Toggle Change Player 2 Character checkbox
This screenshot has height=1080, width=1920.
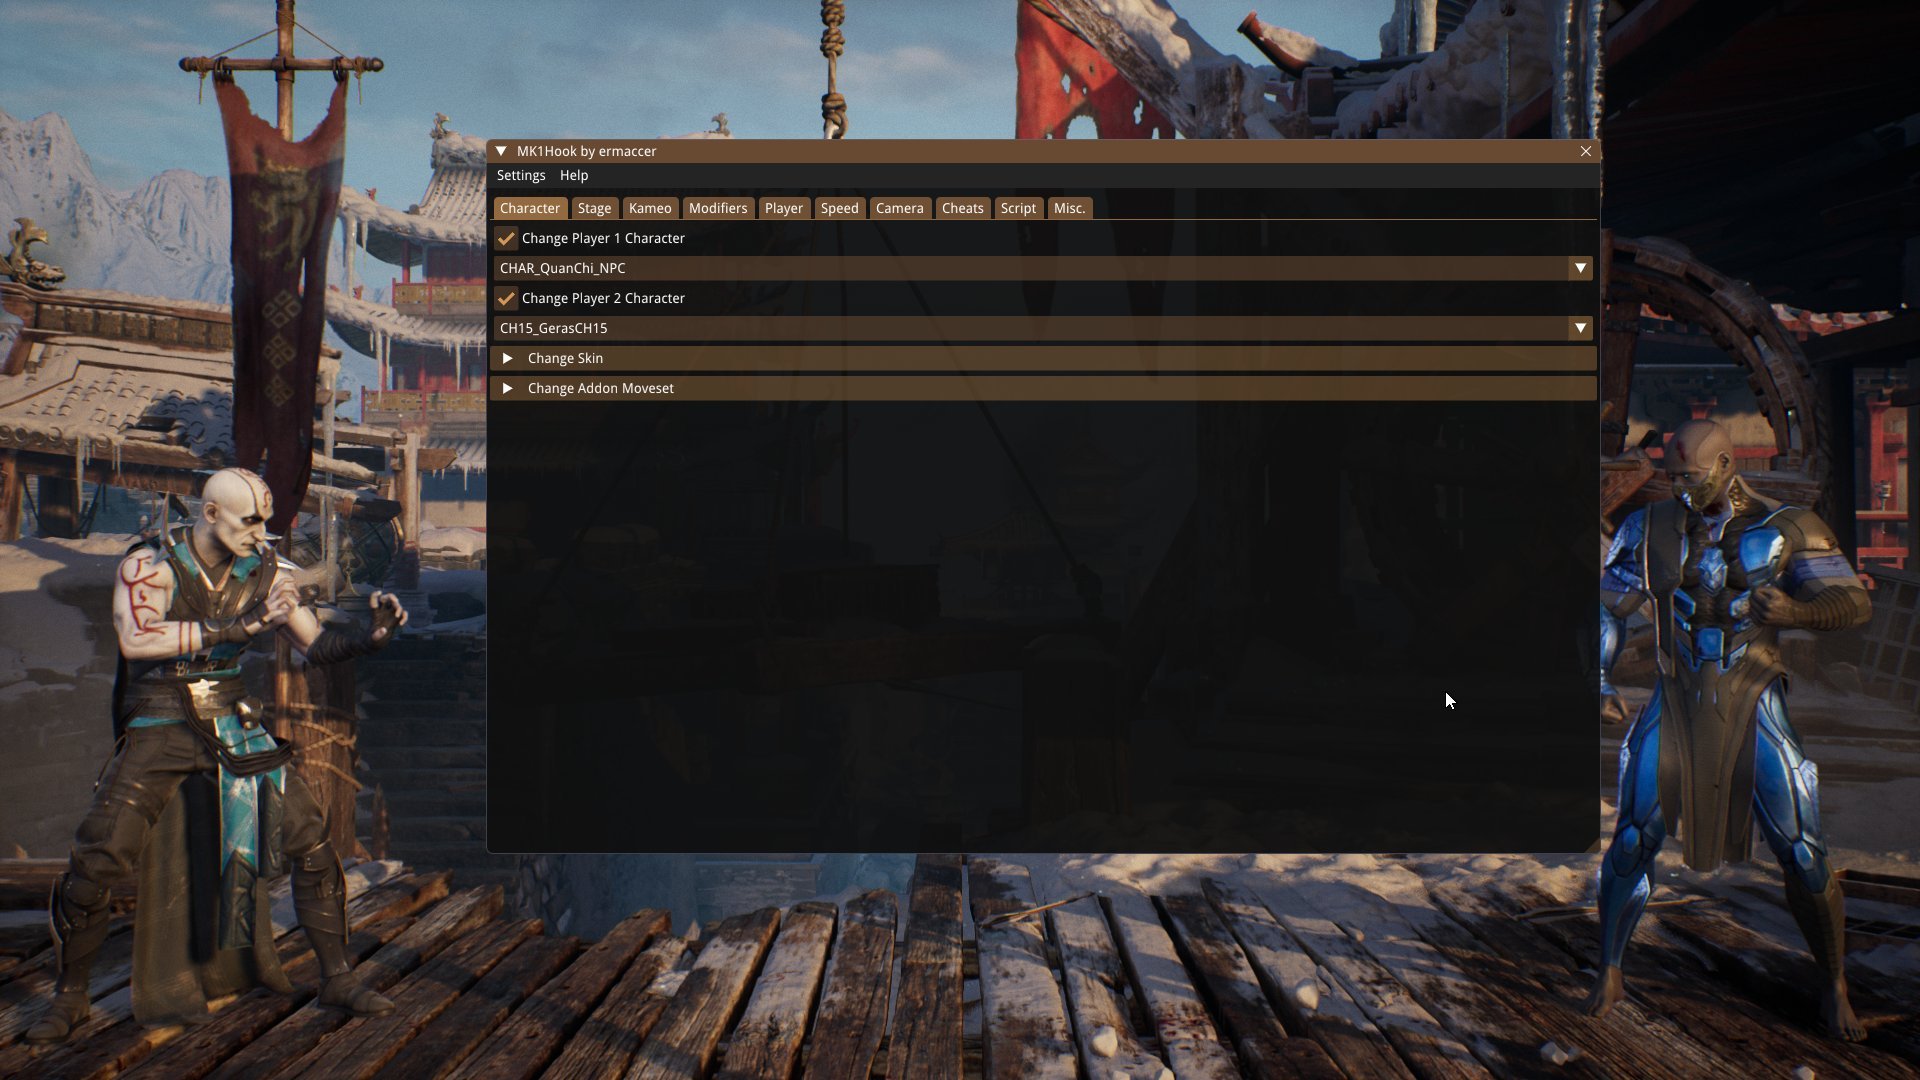[505, 297]
